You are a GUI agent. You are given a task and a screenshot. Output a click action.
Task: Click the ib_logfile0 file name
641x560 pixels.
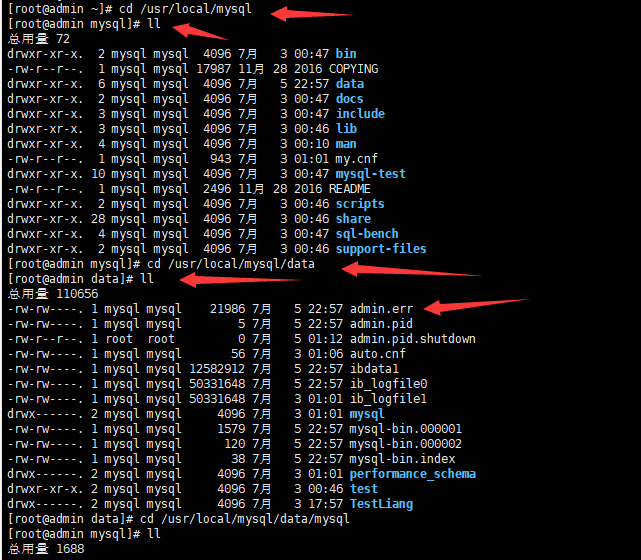point(388,384)
